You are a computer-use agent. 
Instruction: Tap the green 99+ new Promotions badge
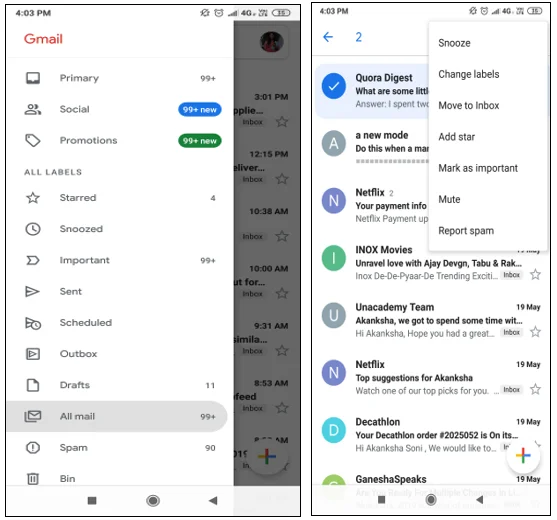tap(200, 141)
